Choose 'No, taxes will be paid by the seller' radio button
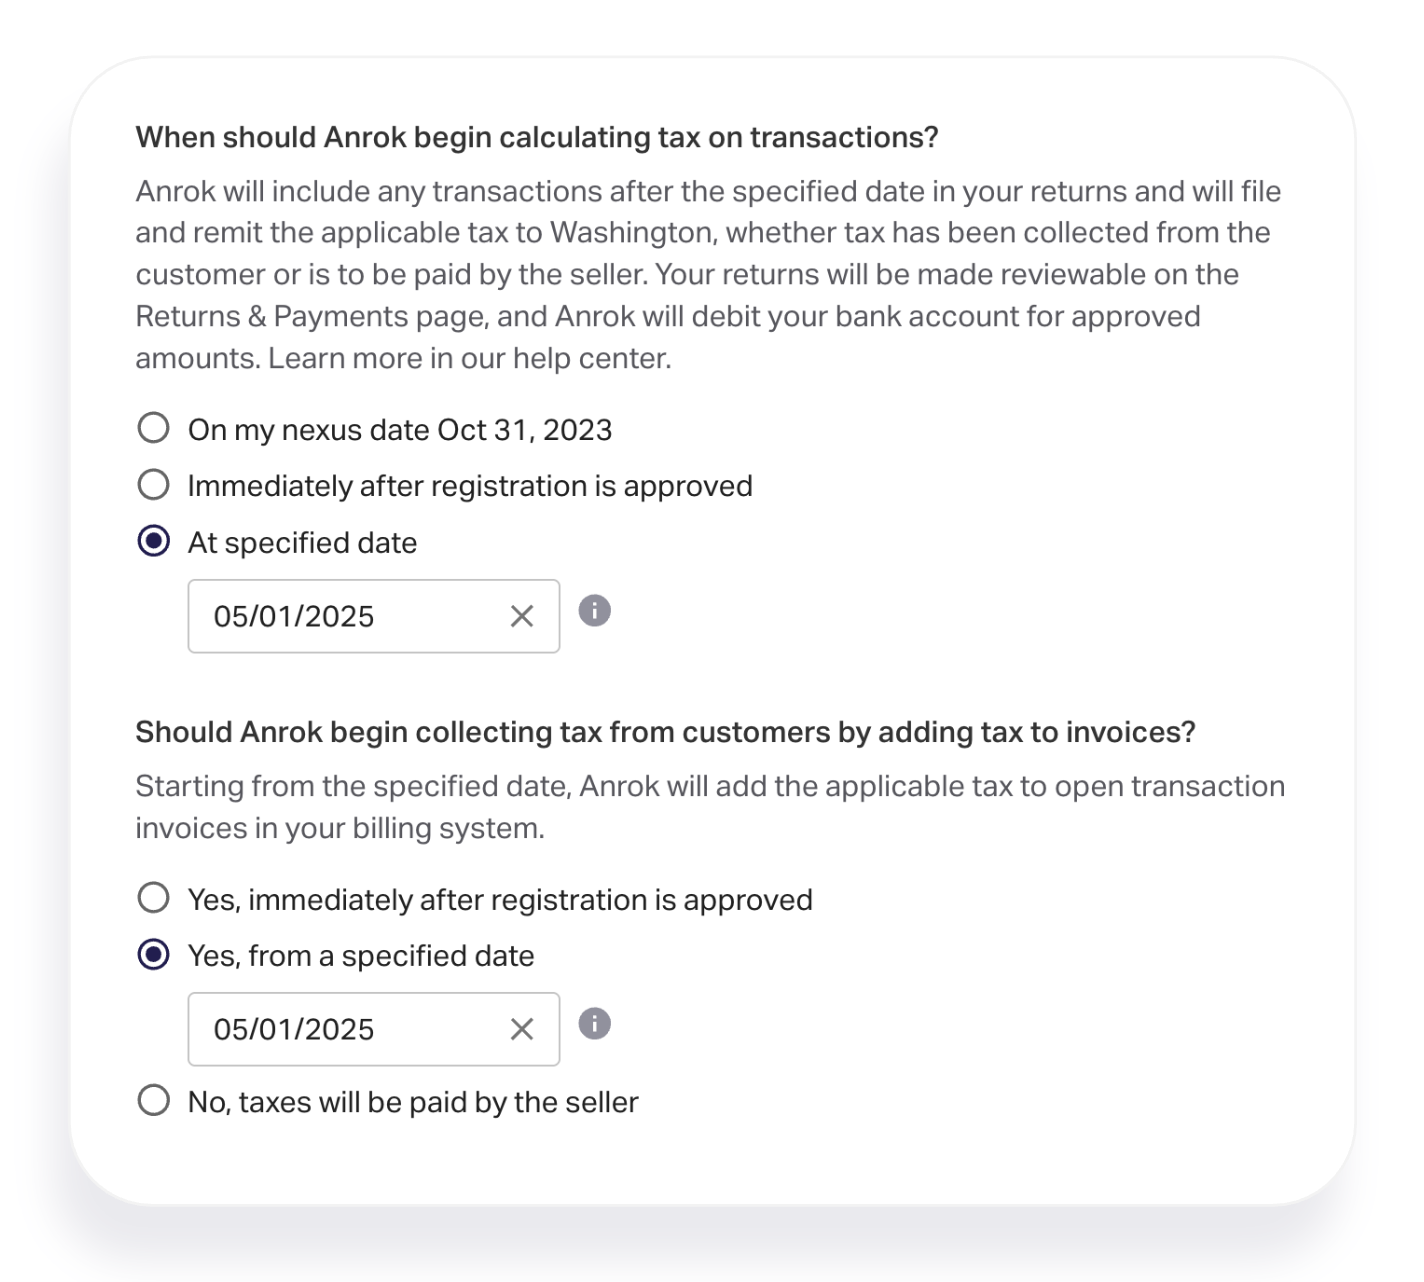The image size is (1424, 1282). 153,1101
